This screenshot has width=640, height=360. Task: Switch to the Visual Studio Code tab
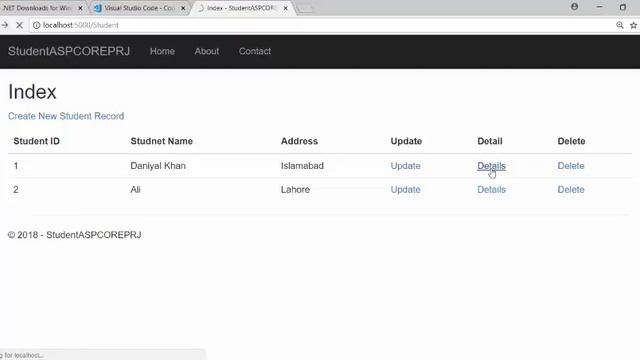coord(139,8)
